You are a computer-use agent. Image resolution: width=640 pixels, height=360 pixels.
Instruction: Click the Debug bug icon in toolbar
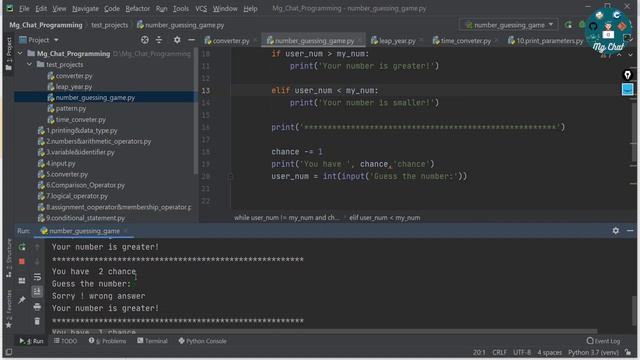click(x=582, y=25)
